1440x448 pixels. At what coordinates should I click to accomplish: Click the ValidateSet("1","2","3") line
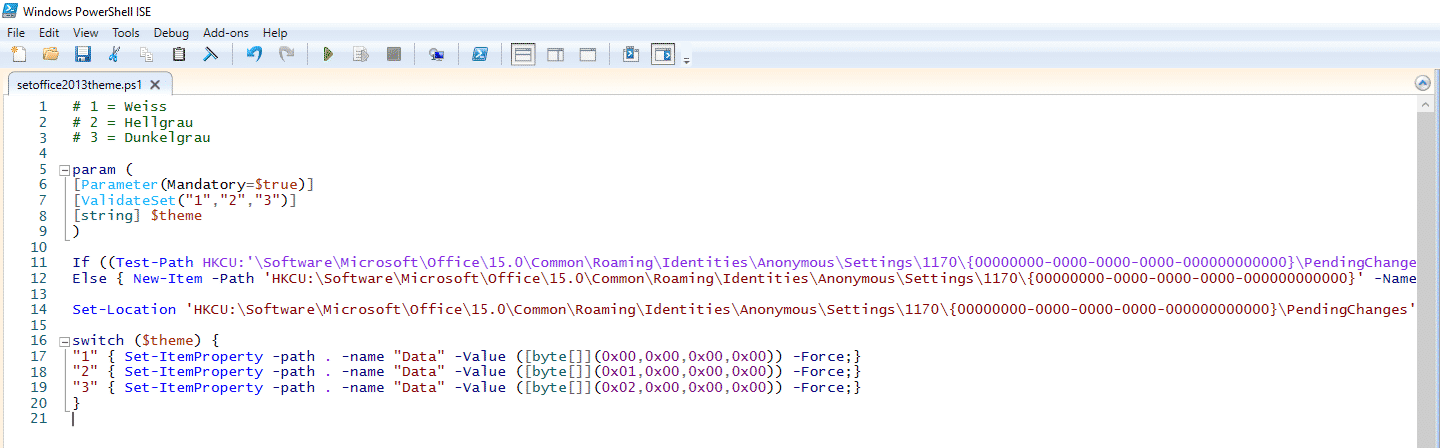(185, 200)
